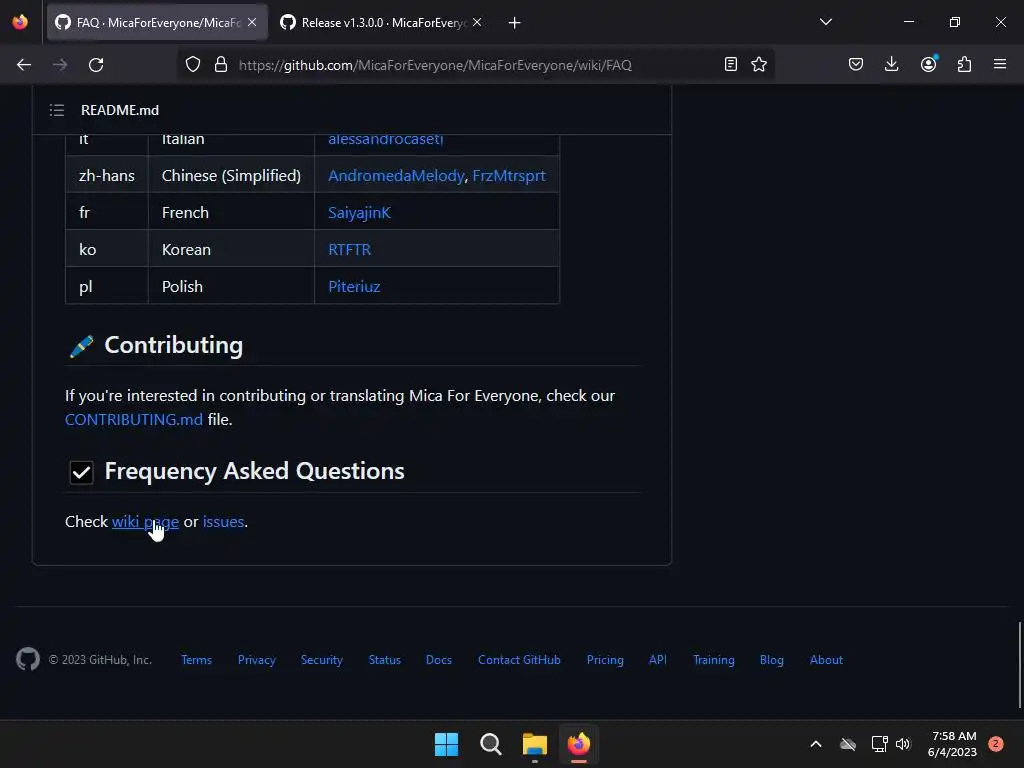Open the wiki page link
This screenshot has width=1024, height=768.
point(145,521)
